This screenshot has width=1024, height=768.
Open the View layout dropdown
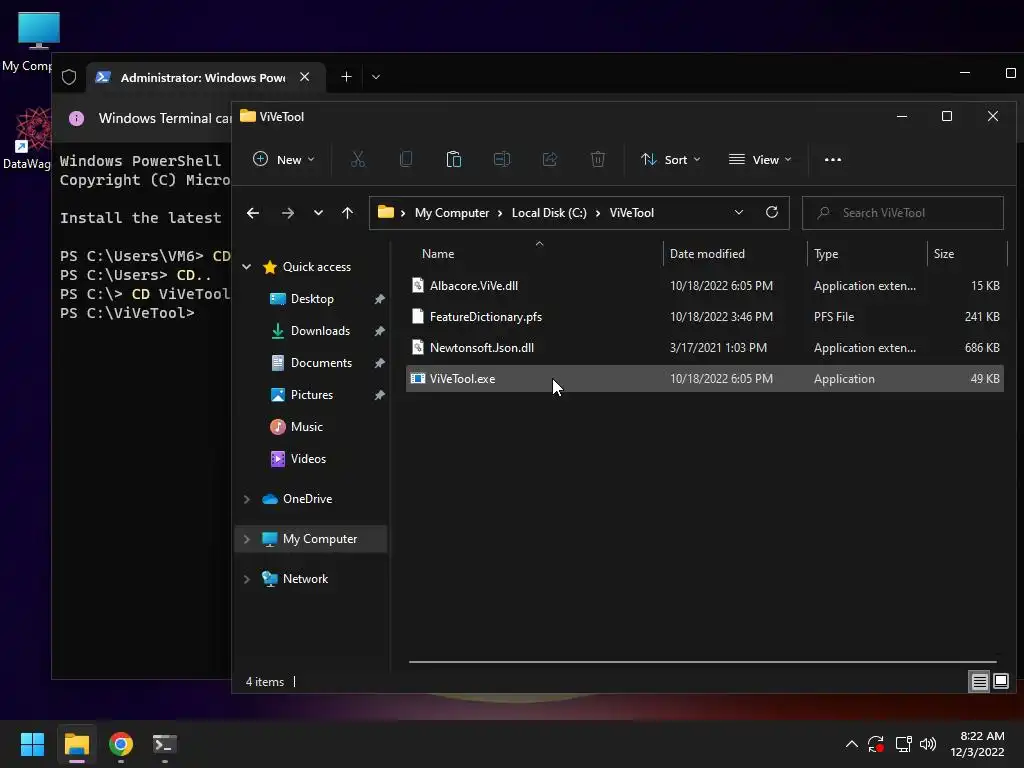[x=760, y=159]
